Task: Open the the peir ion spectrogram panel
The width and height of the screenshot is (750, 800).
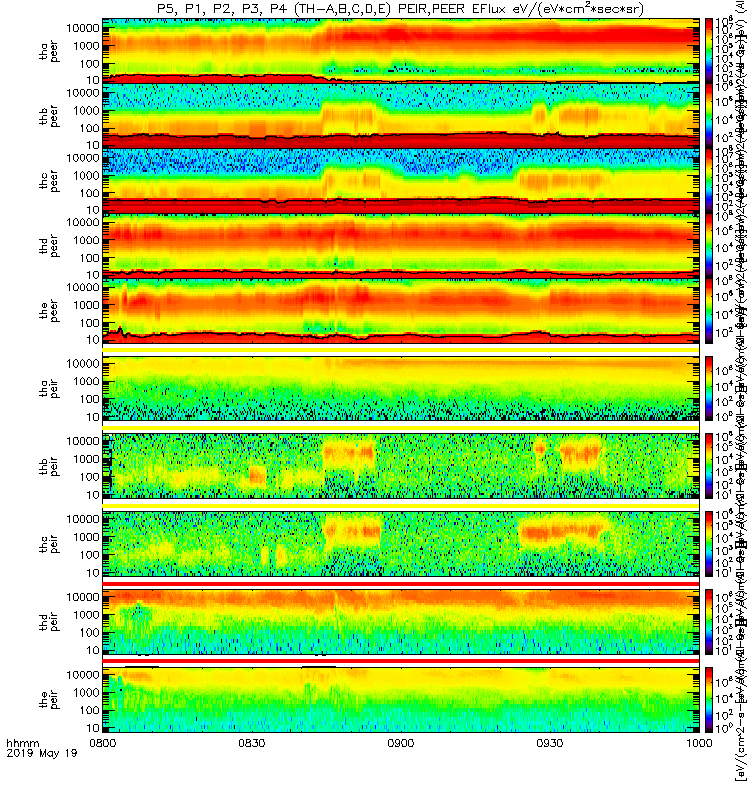Action: [401, 699]
